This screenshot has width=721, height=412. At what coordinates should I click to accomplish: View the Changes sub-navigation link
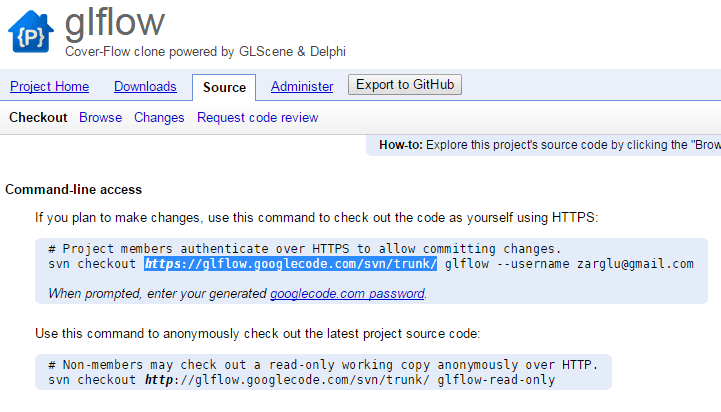(159, 118)
